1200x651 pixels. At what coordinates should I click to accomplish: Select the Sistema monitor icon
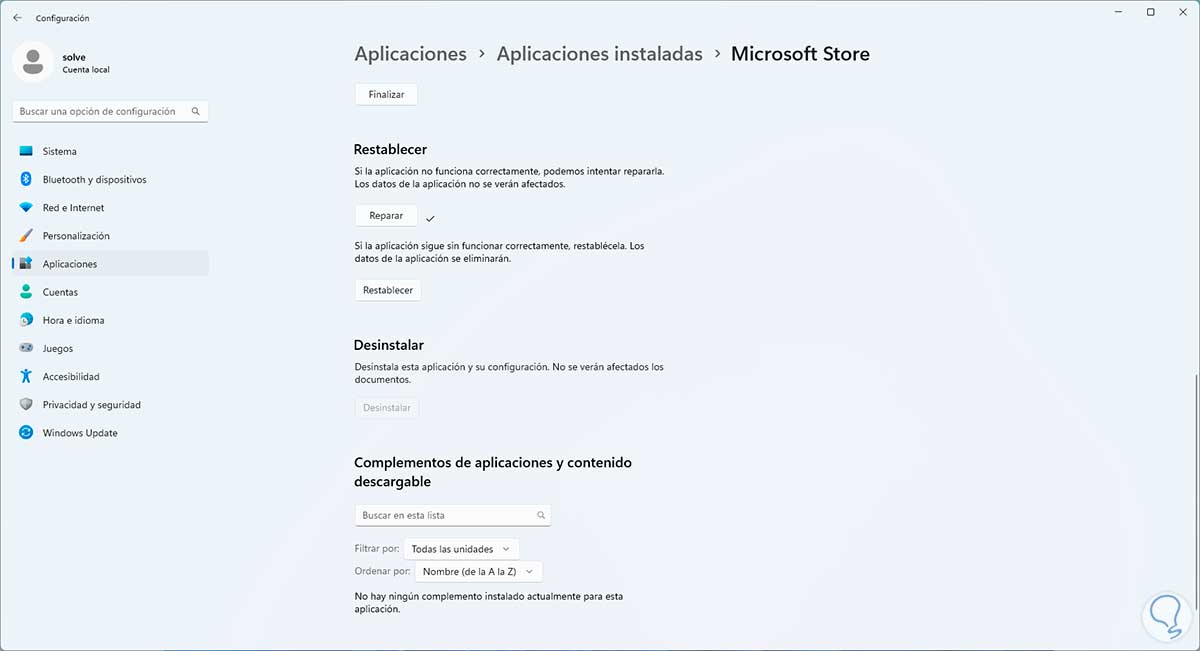tap(26, 151)
